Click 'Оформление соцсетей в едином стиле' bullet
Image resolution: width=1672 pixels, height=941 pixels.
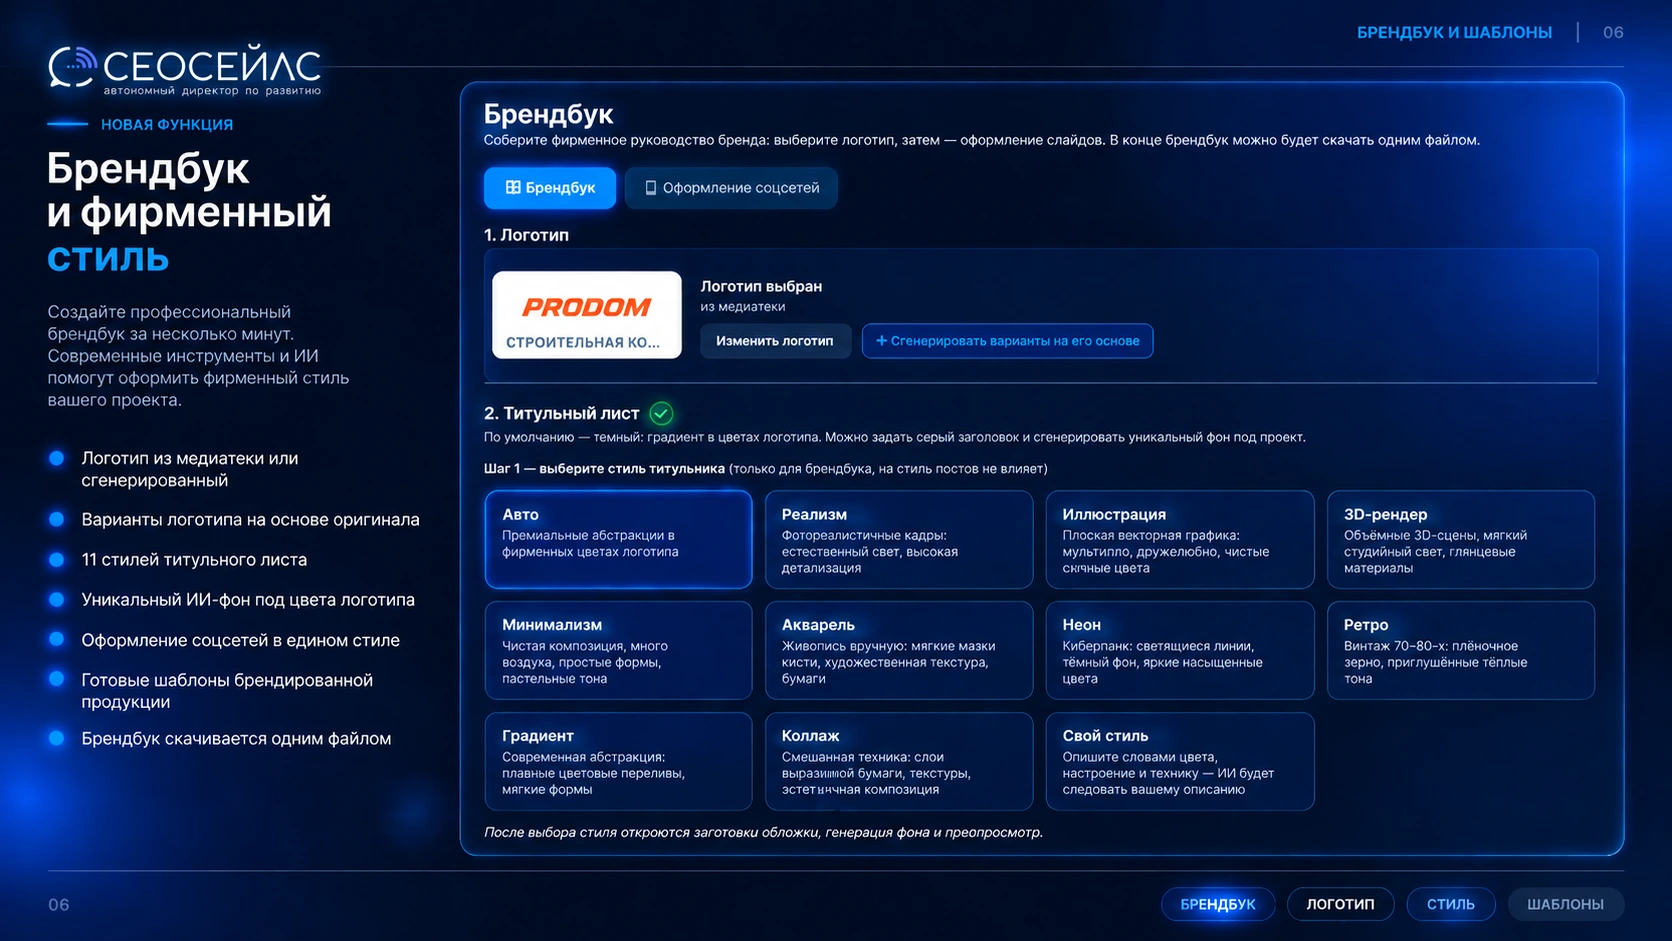tap(240, 640)
